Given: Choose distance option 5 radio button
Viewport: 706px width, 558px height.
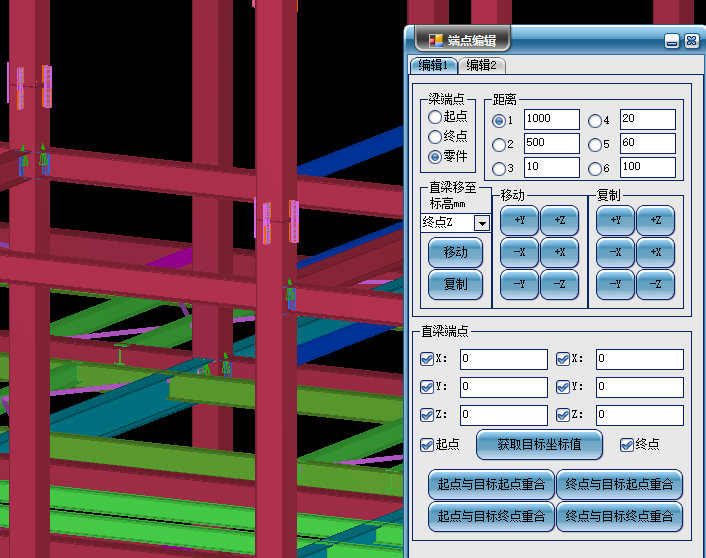Looking at the screenshot, I should point(595,145).
